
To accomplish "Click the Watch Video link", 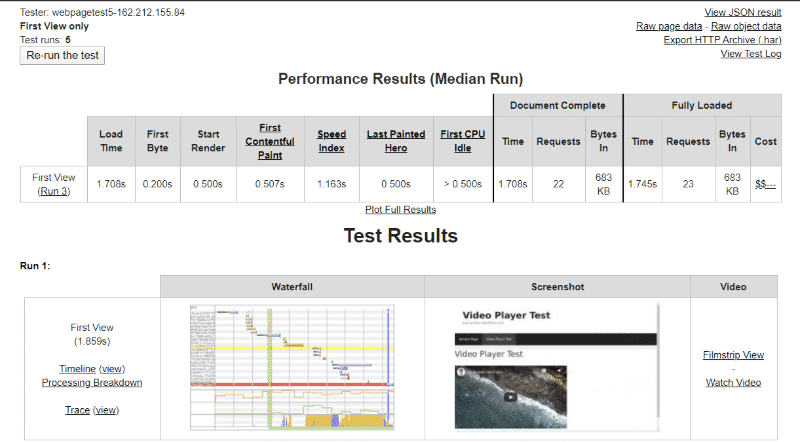I will point(733,382).
